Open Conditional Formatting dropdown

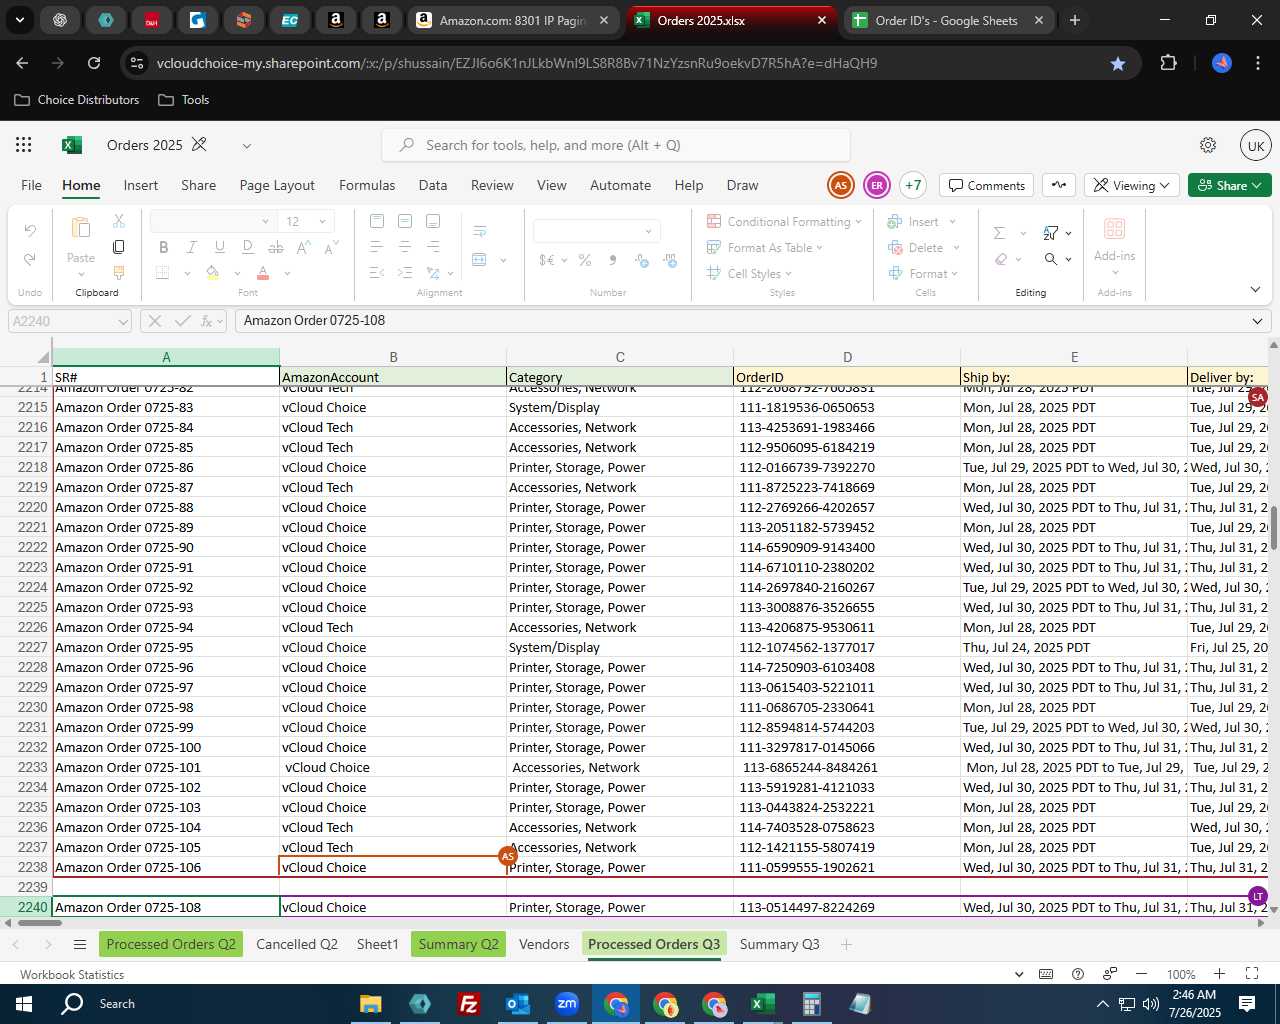pyautogui.click(x=784, y=221)
